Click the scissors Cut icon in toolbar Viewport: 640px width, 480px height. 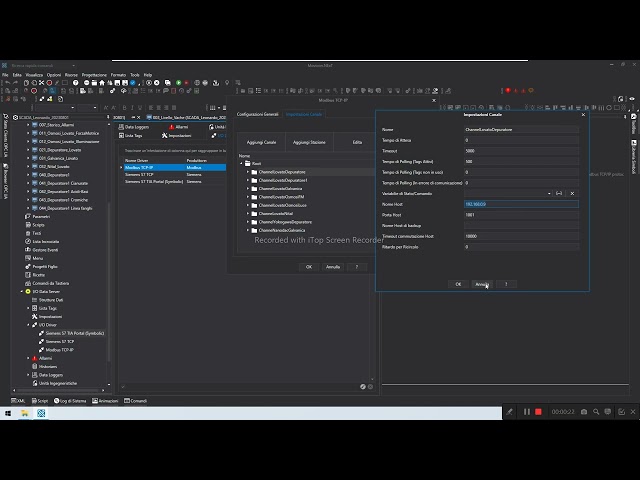tap(41, 82)
